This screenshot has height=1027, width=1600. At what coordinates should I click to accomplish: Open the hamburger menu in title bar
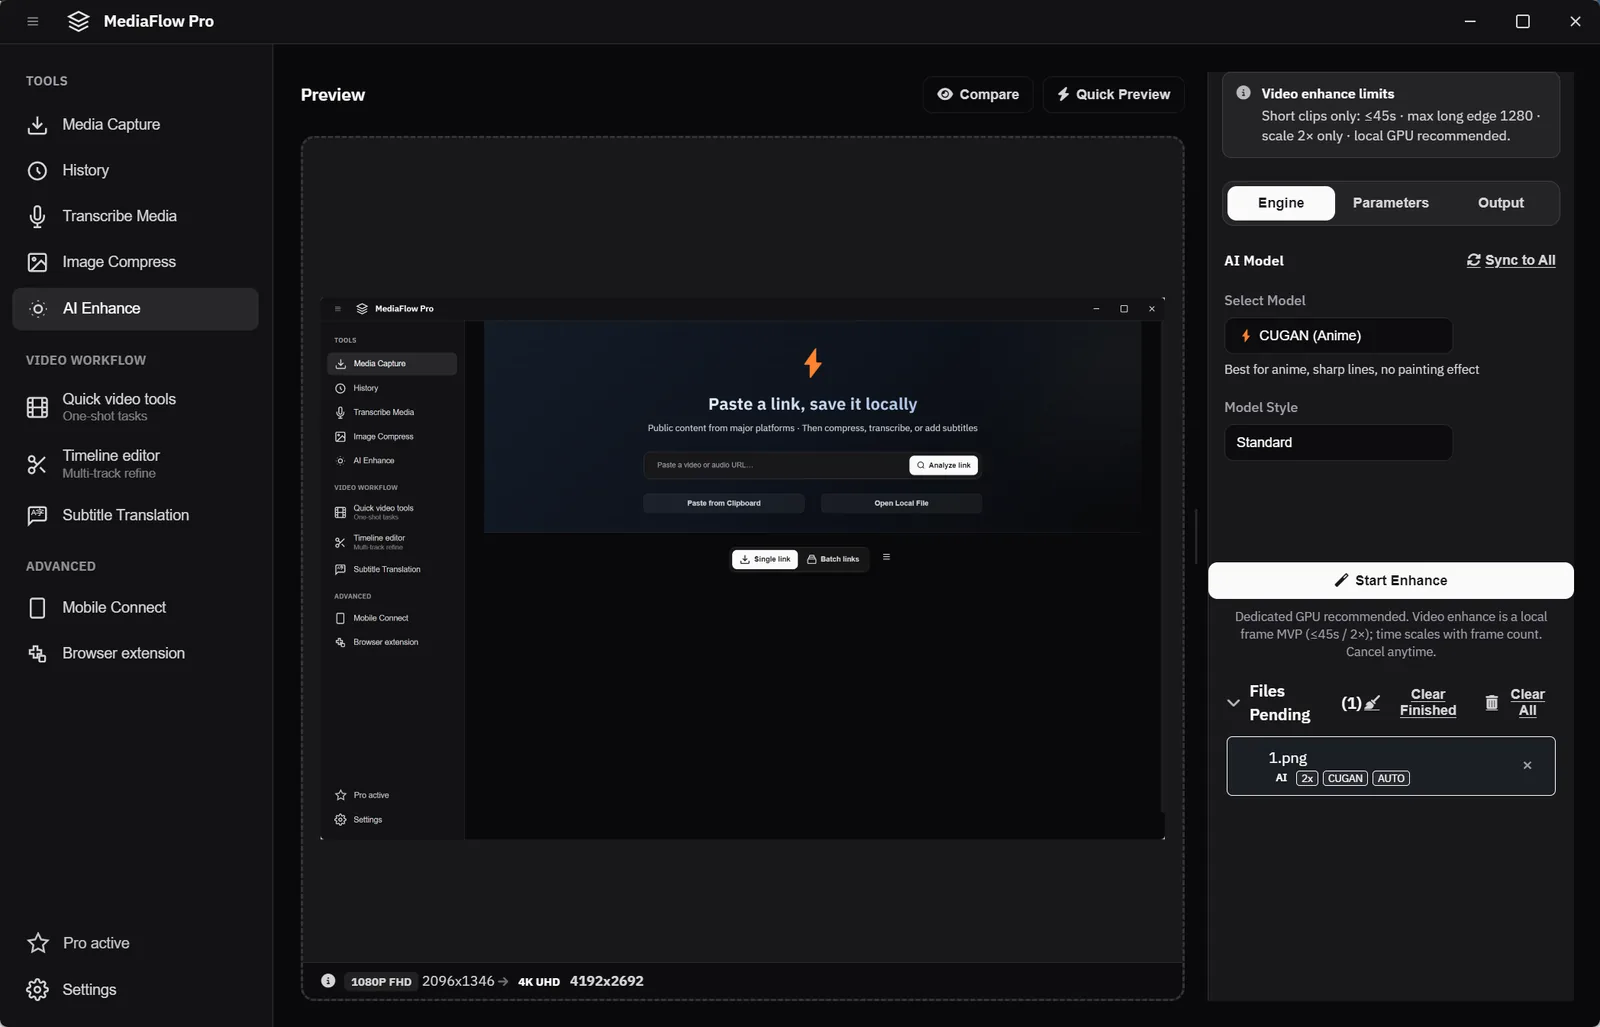point(33,21)
